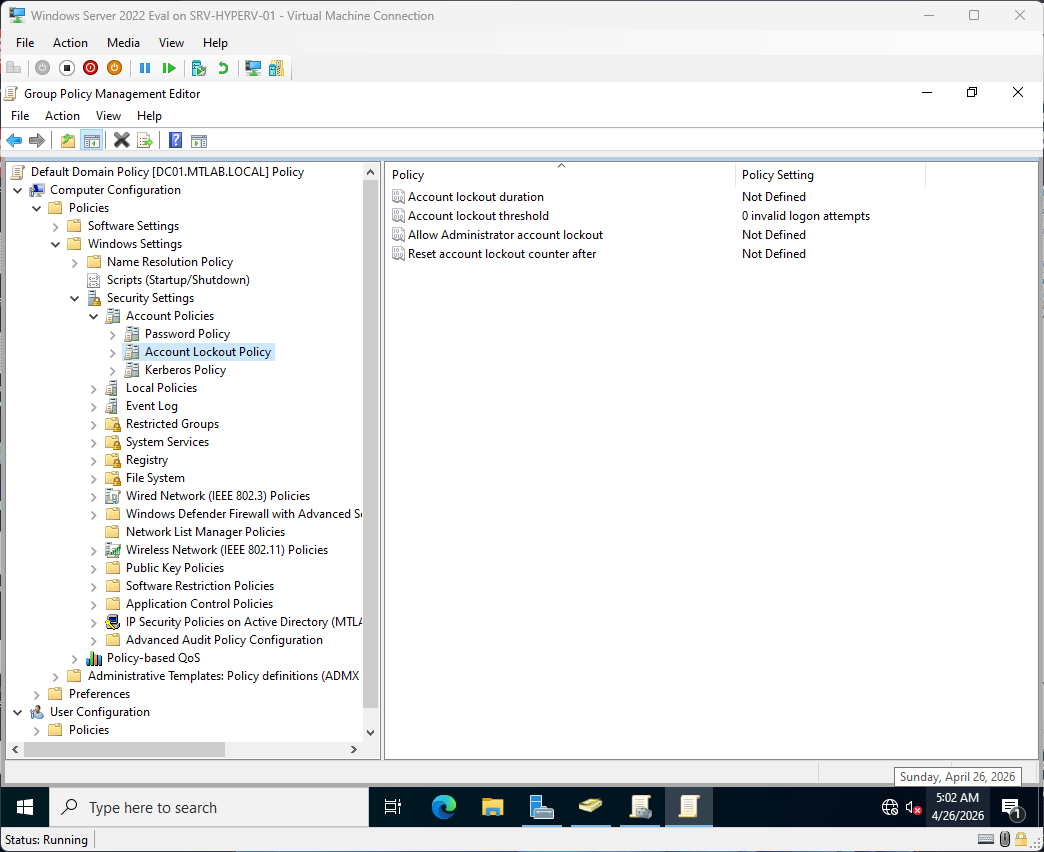Open the Group Policy Editor Help menu
Screen dimensions: 1044x852
(x=149, y=116)
